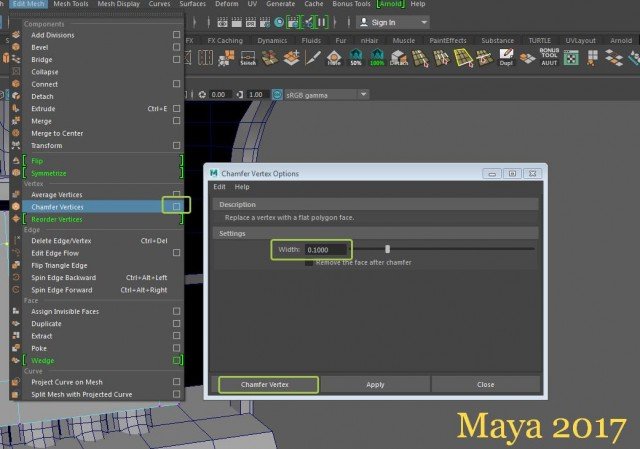Expand the Sign In dropdown arrow
The width and height of the screenshot is (640, 449).
(x=424, y=22)
